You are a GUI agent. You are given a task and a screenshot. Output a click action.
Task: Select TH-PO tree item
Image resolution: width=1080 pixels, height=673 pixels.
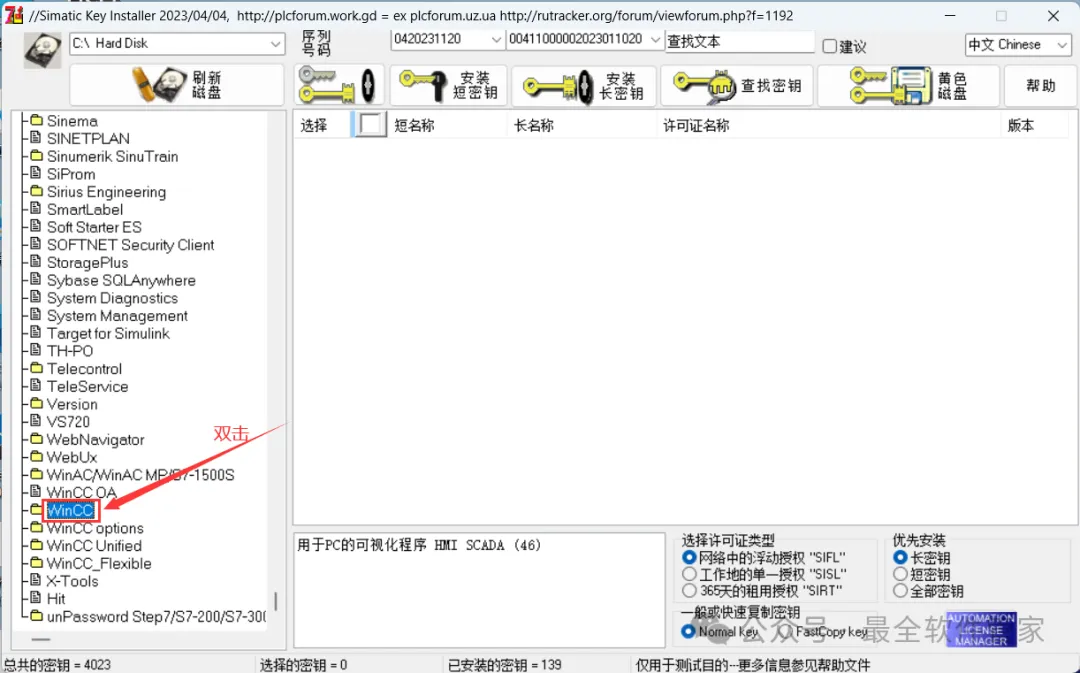click(x=70, y=351)
